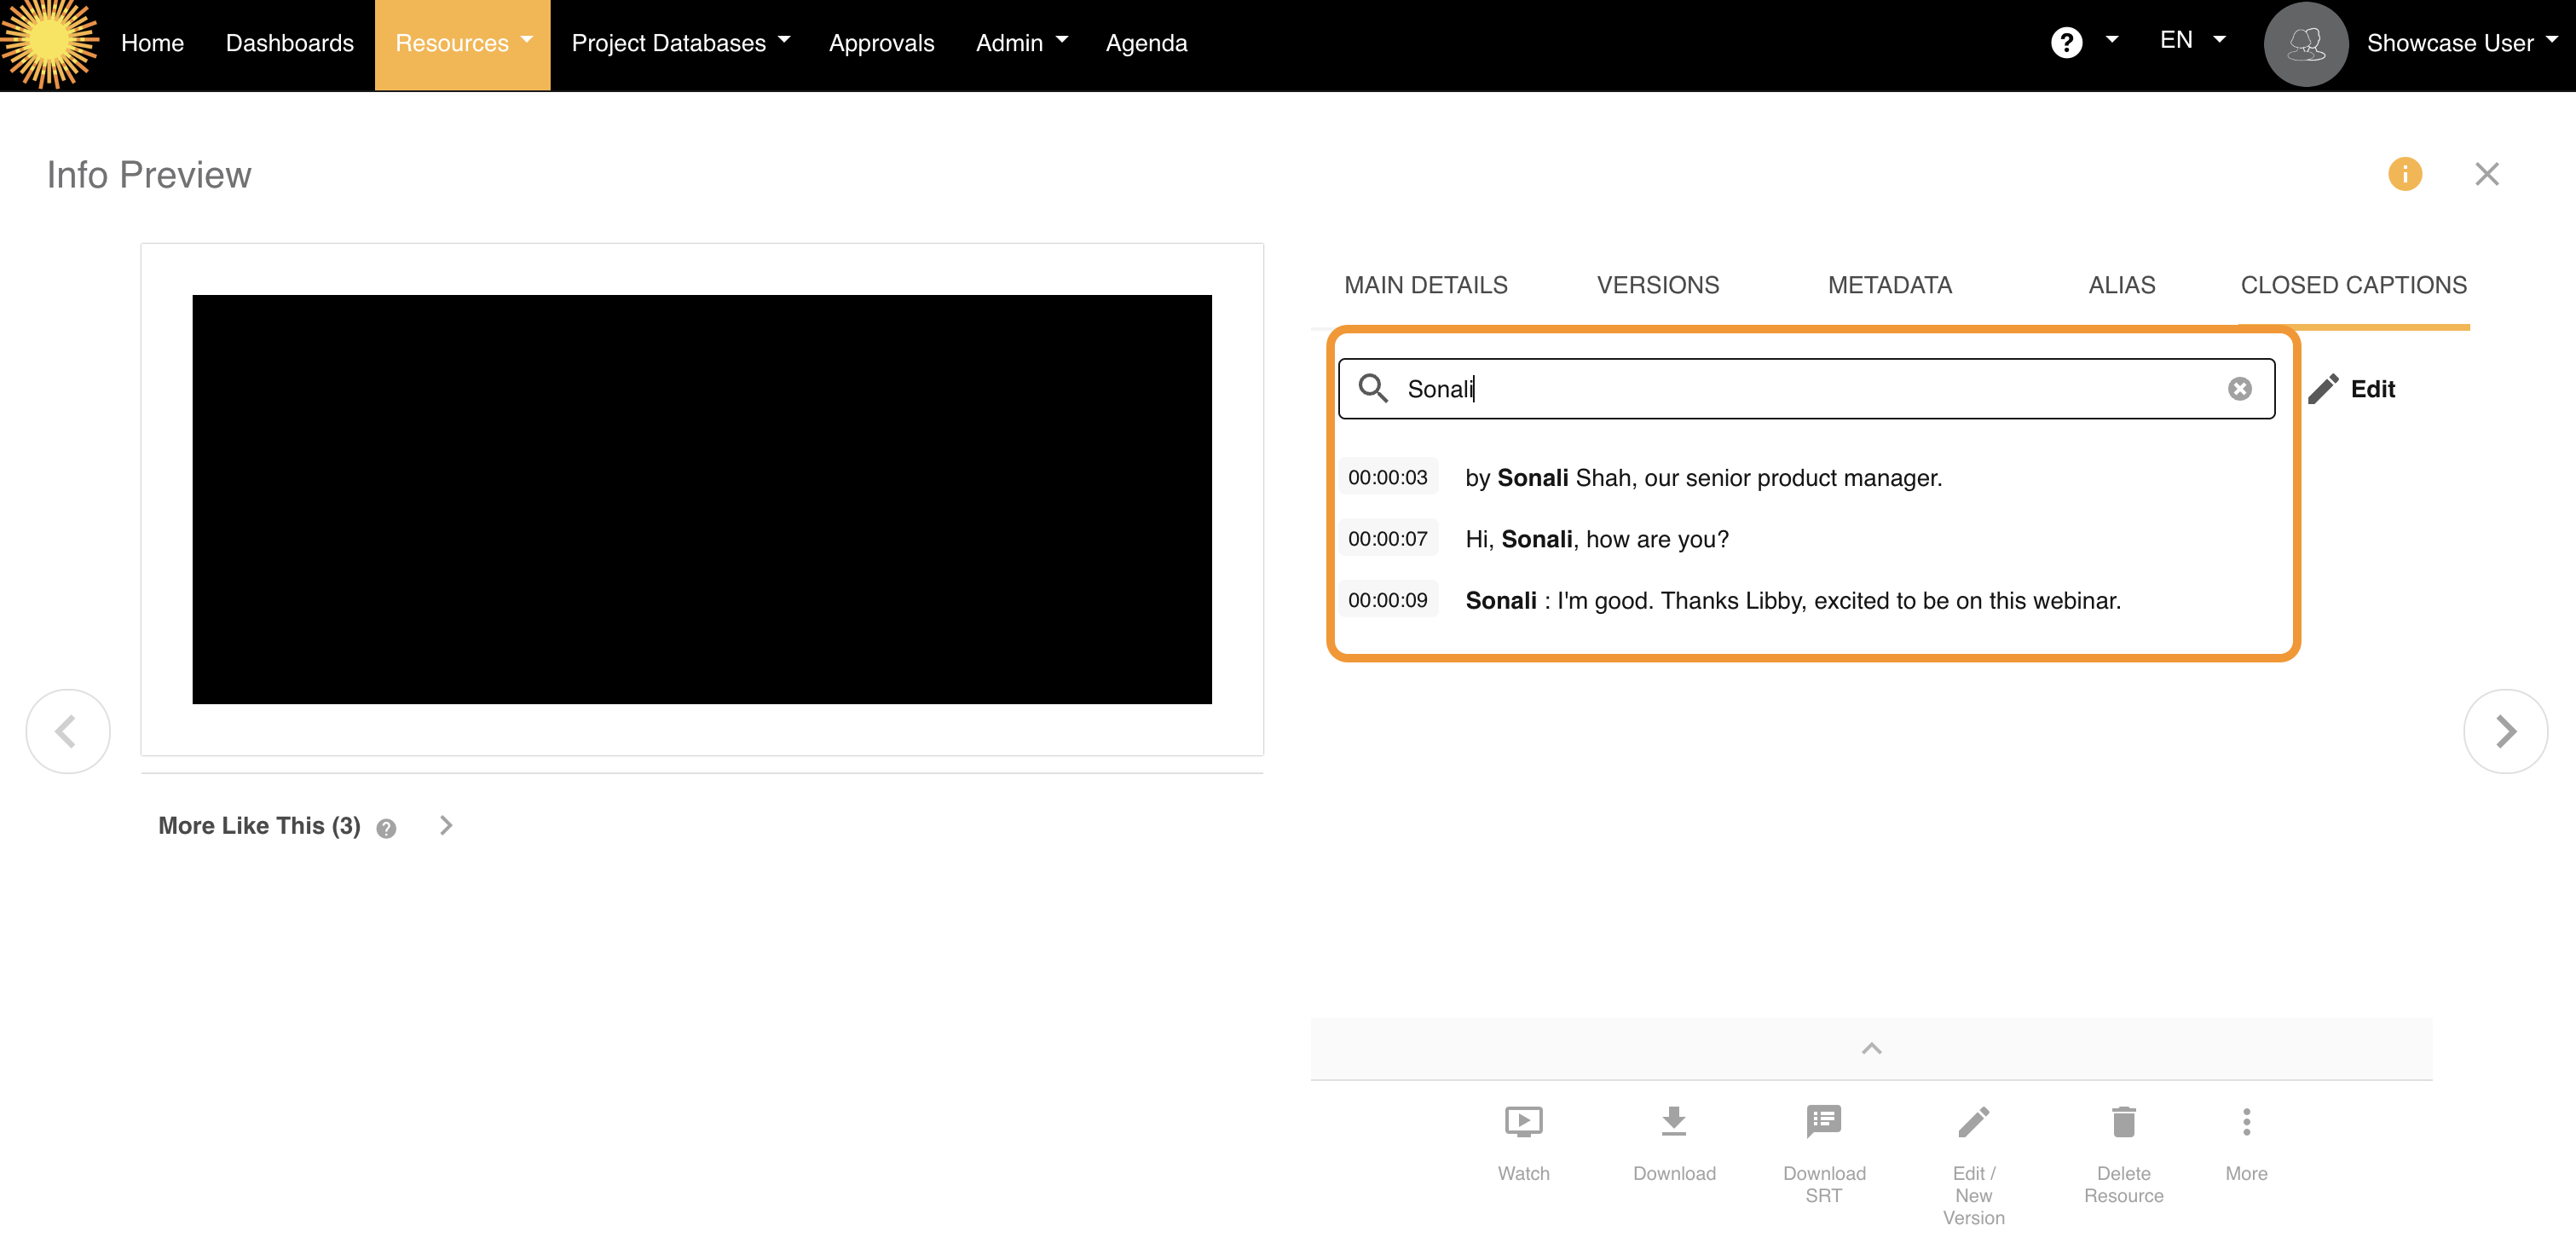Click the Delete Resource trash icon
The height and width of the screenshot is (1243, 2576).
[x=2123, y=1121]
